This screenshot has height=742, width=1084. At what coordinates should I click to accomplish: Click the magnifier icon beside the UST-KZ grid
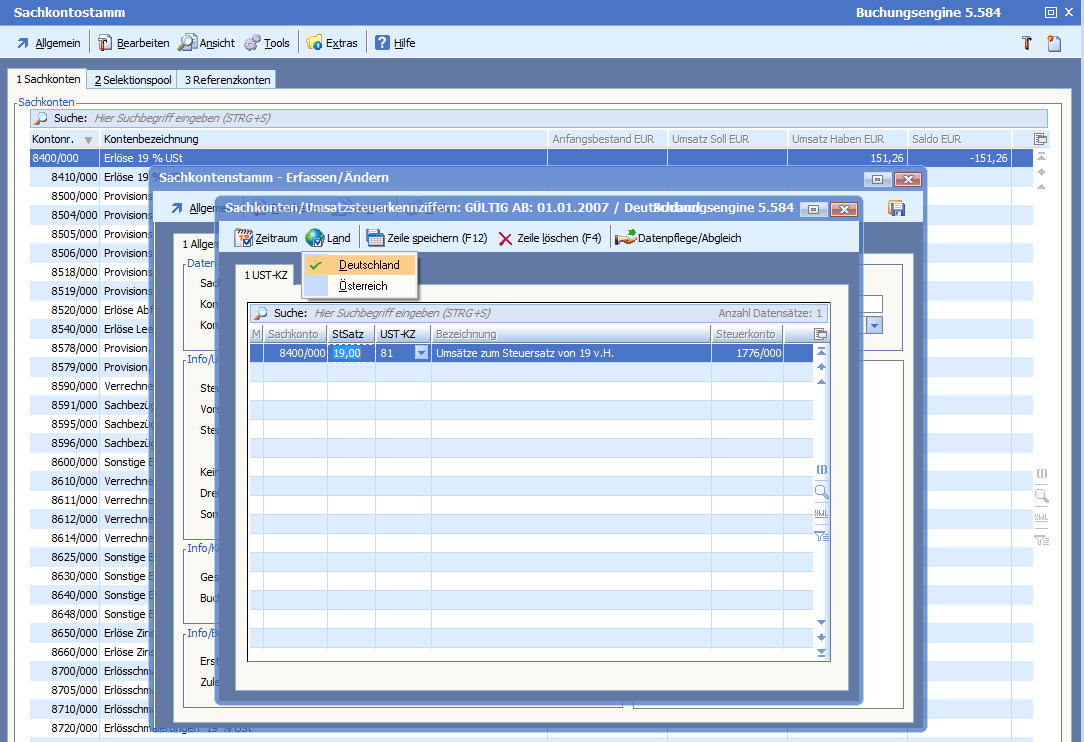pyautogui.click(x=821, y=491)
